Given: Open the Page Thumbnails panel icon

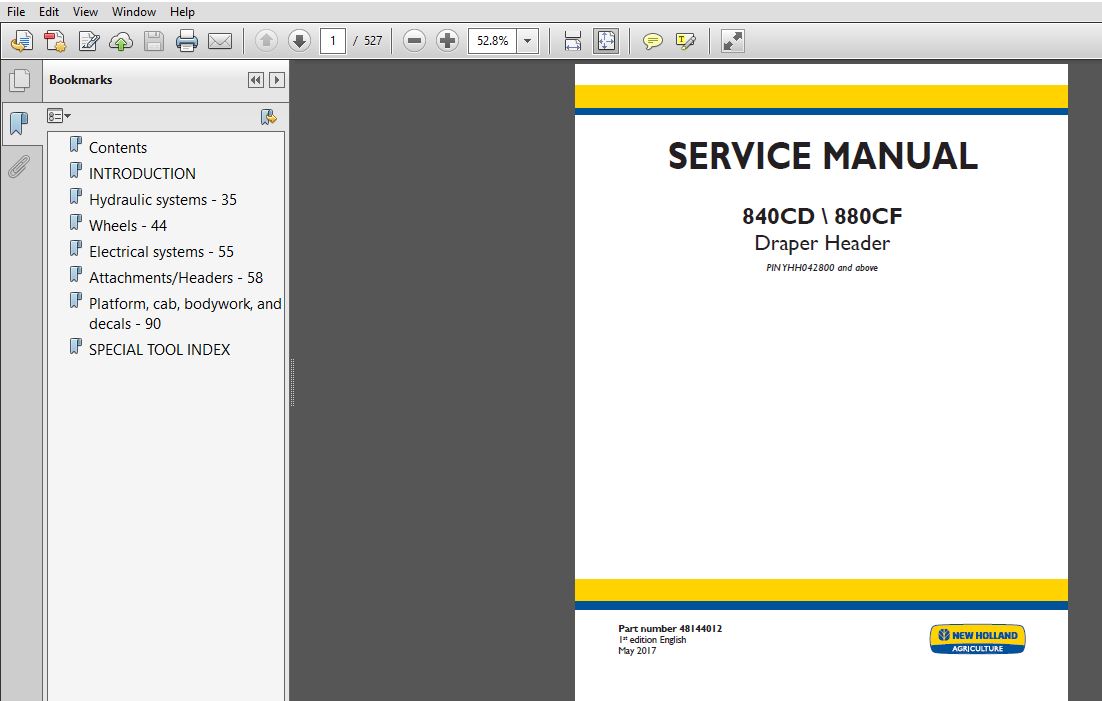Looking at the screenshot, I should click(x=20, y=80).
